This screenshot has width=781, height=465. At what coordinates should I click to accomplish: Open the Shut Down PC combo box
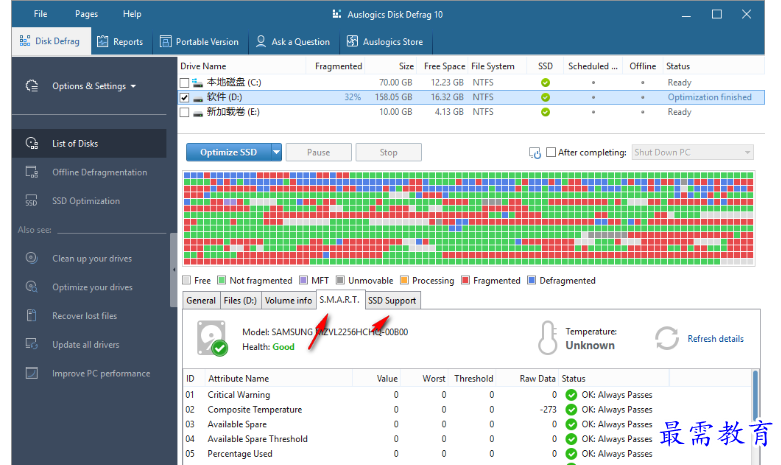(x=692, y=152)
